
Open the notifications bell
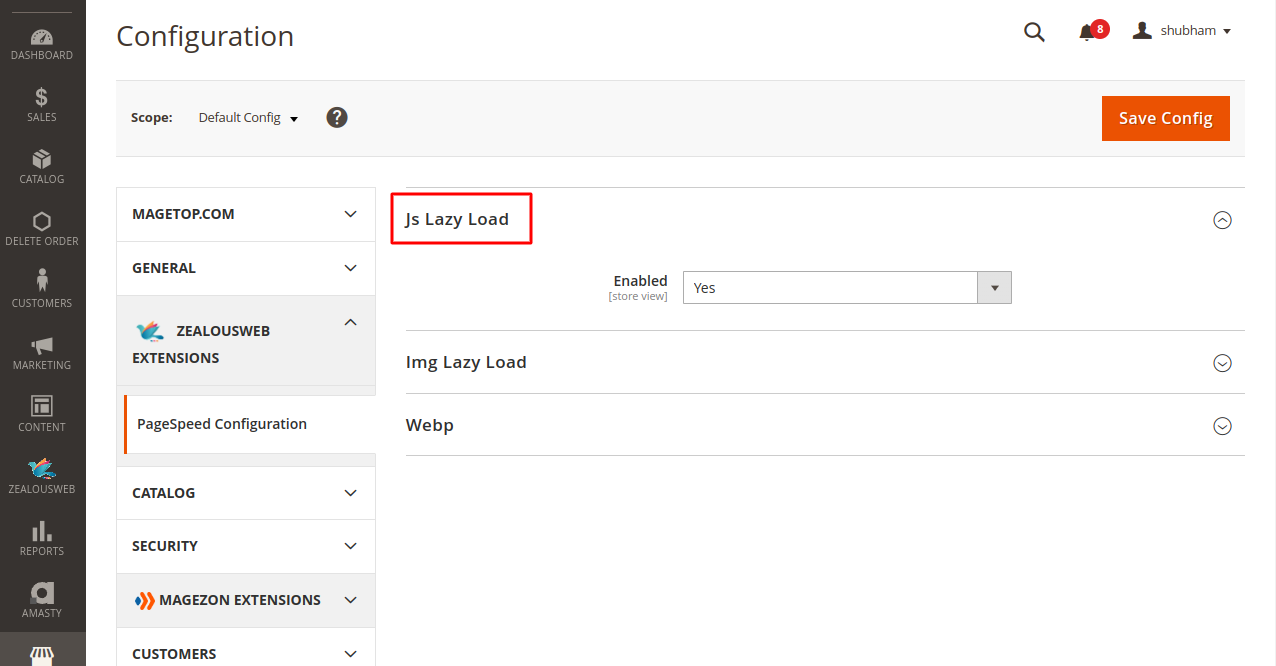(x=1087, y=32)
